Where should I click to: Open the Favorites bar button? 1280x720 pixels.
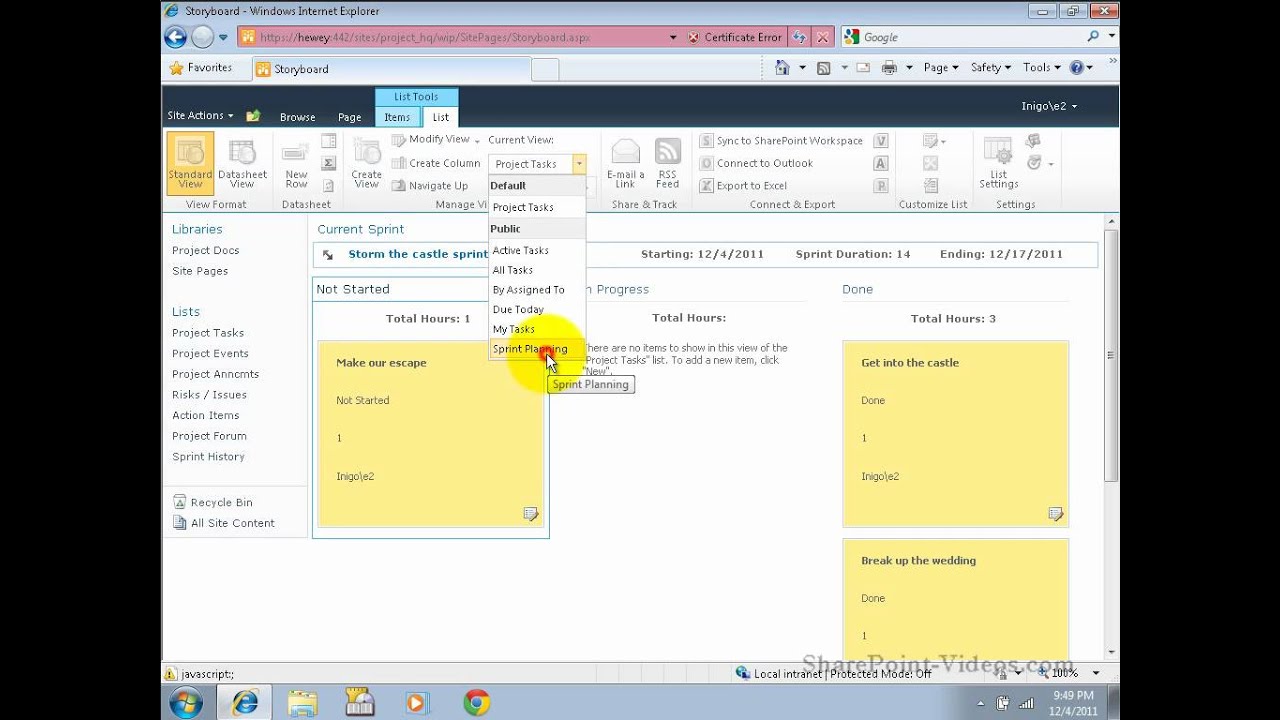200,68
